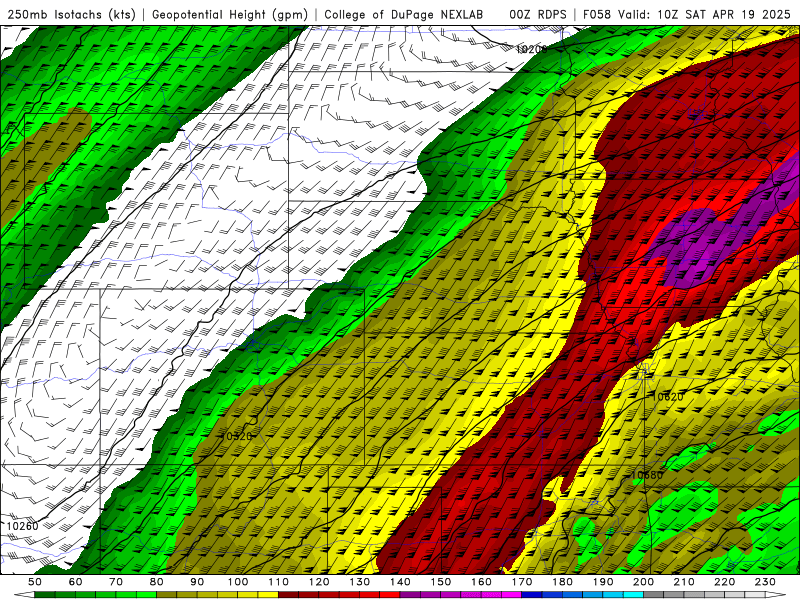The height and width of the screenshot is (600, 800).
Task: Click the 'College of DuPage NEXLAB' label
Action: [404, 15]
